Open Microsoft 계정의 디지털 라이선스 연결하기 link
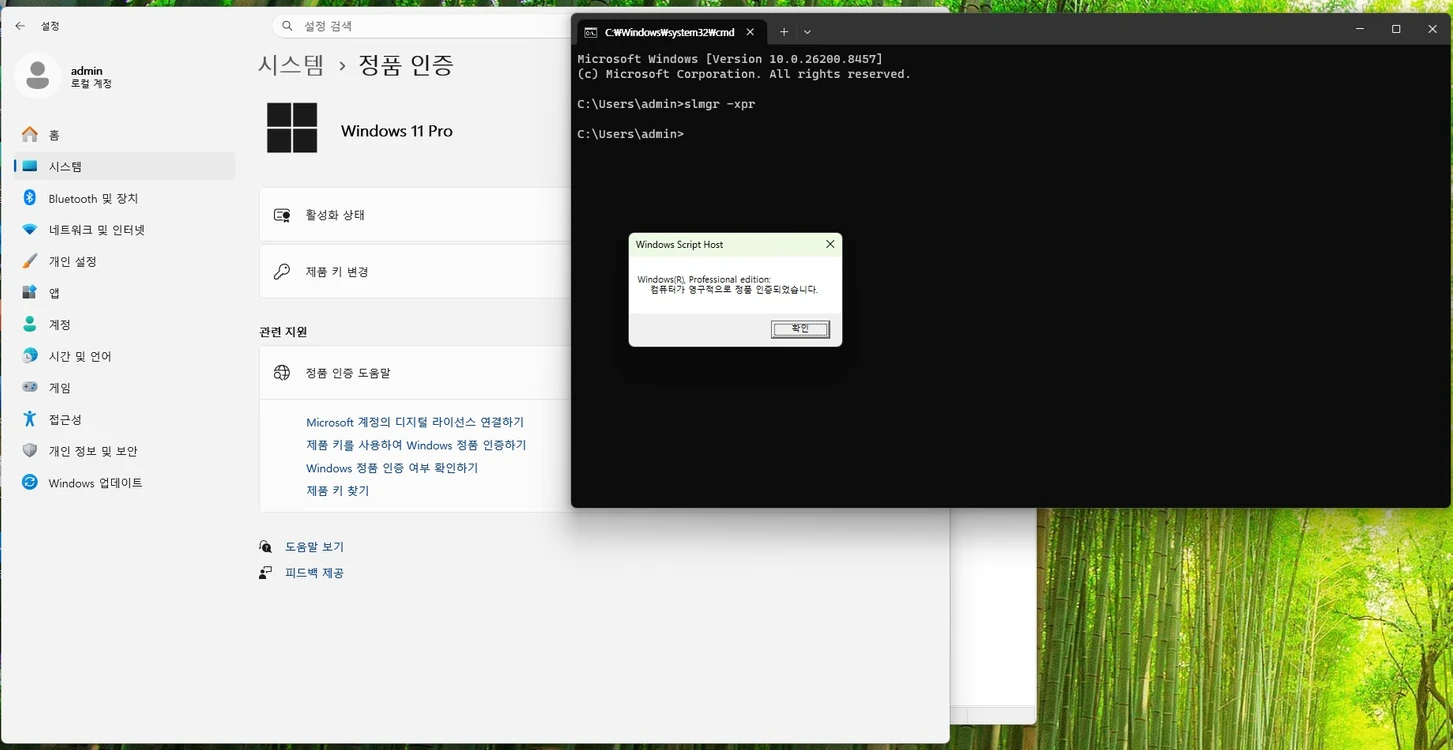The width and height of the screenshot is (1453, 750). [415, 422]
